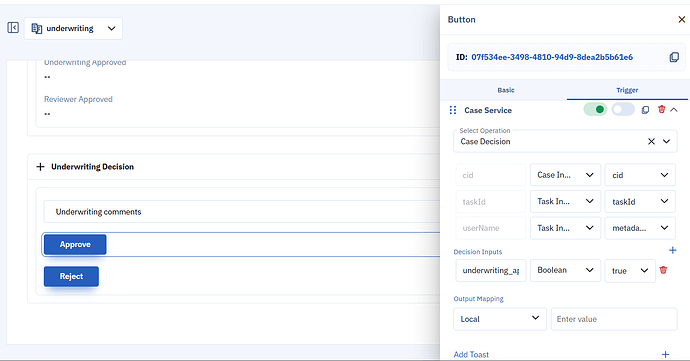
Task: Enable the grey Case Service toggle
Action: pyautogui.click(x=623, y=109)
